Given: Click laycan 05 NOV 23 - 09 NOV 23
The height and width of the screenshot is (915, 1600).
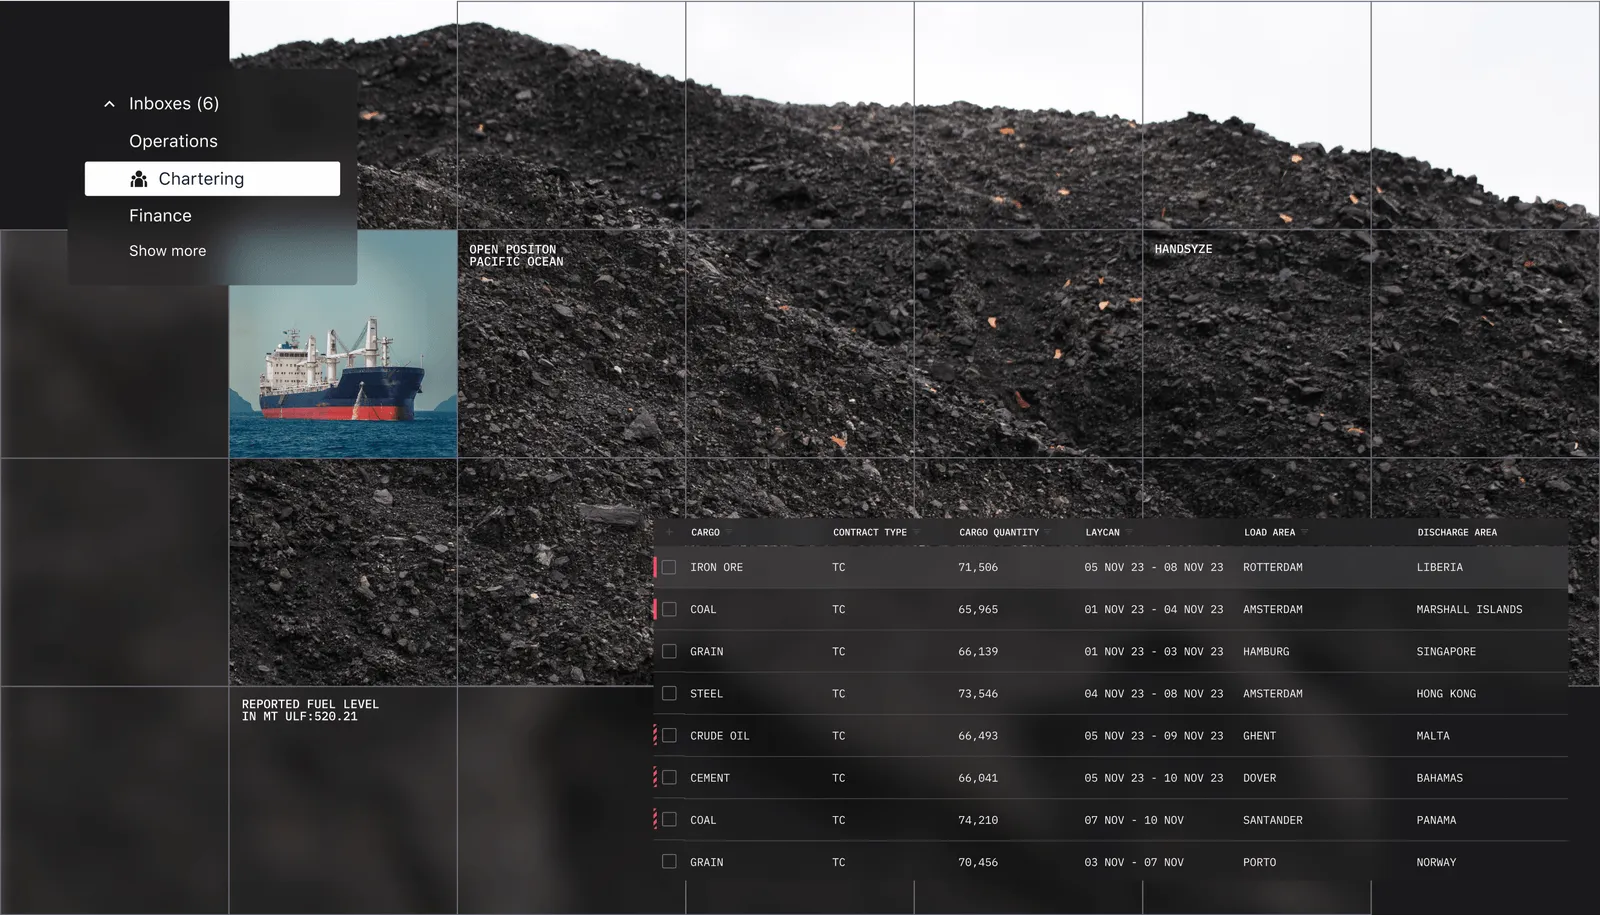Looking at the screenshot, I should click(x=1154, y=735).
